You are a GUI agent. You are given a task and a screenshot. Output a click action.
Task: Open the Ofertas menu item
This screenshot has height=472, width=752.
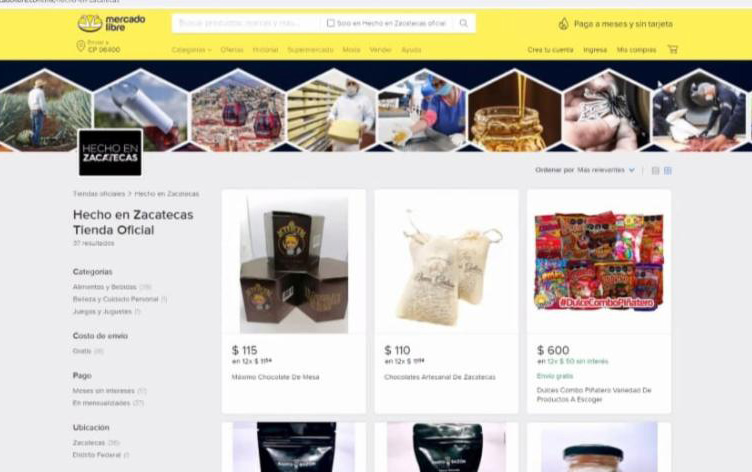(x=232, y=50)
